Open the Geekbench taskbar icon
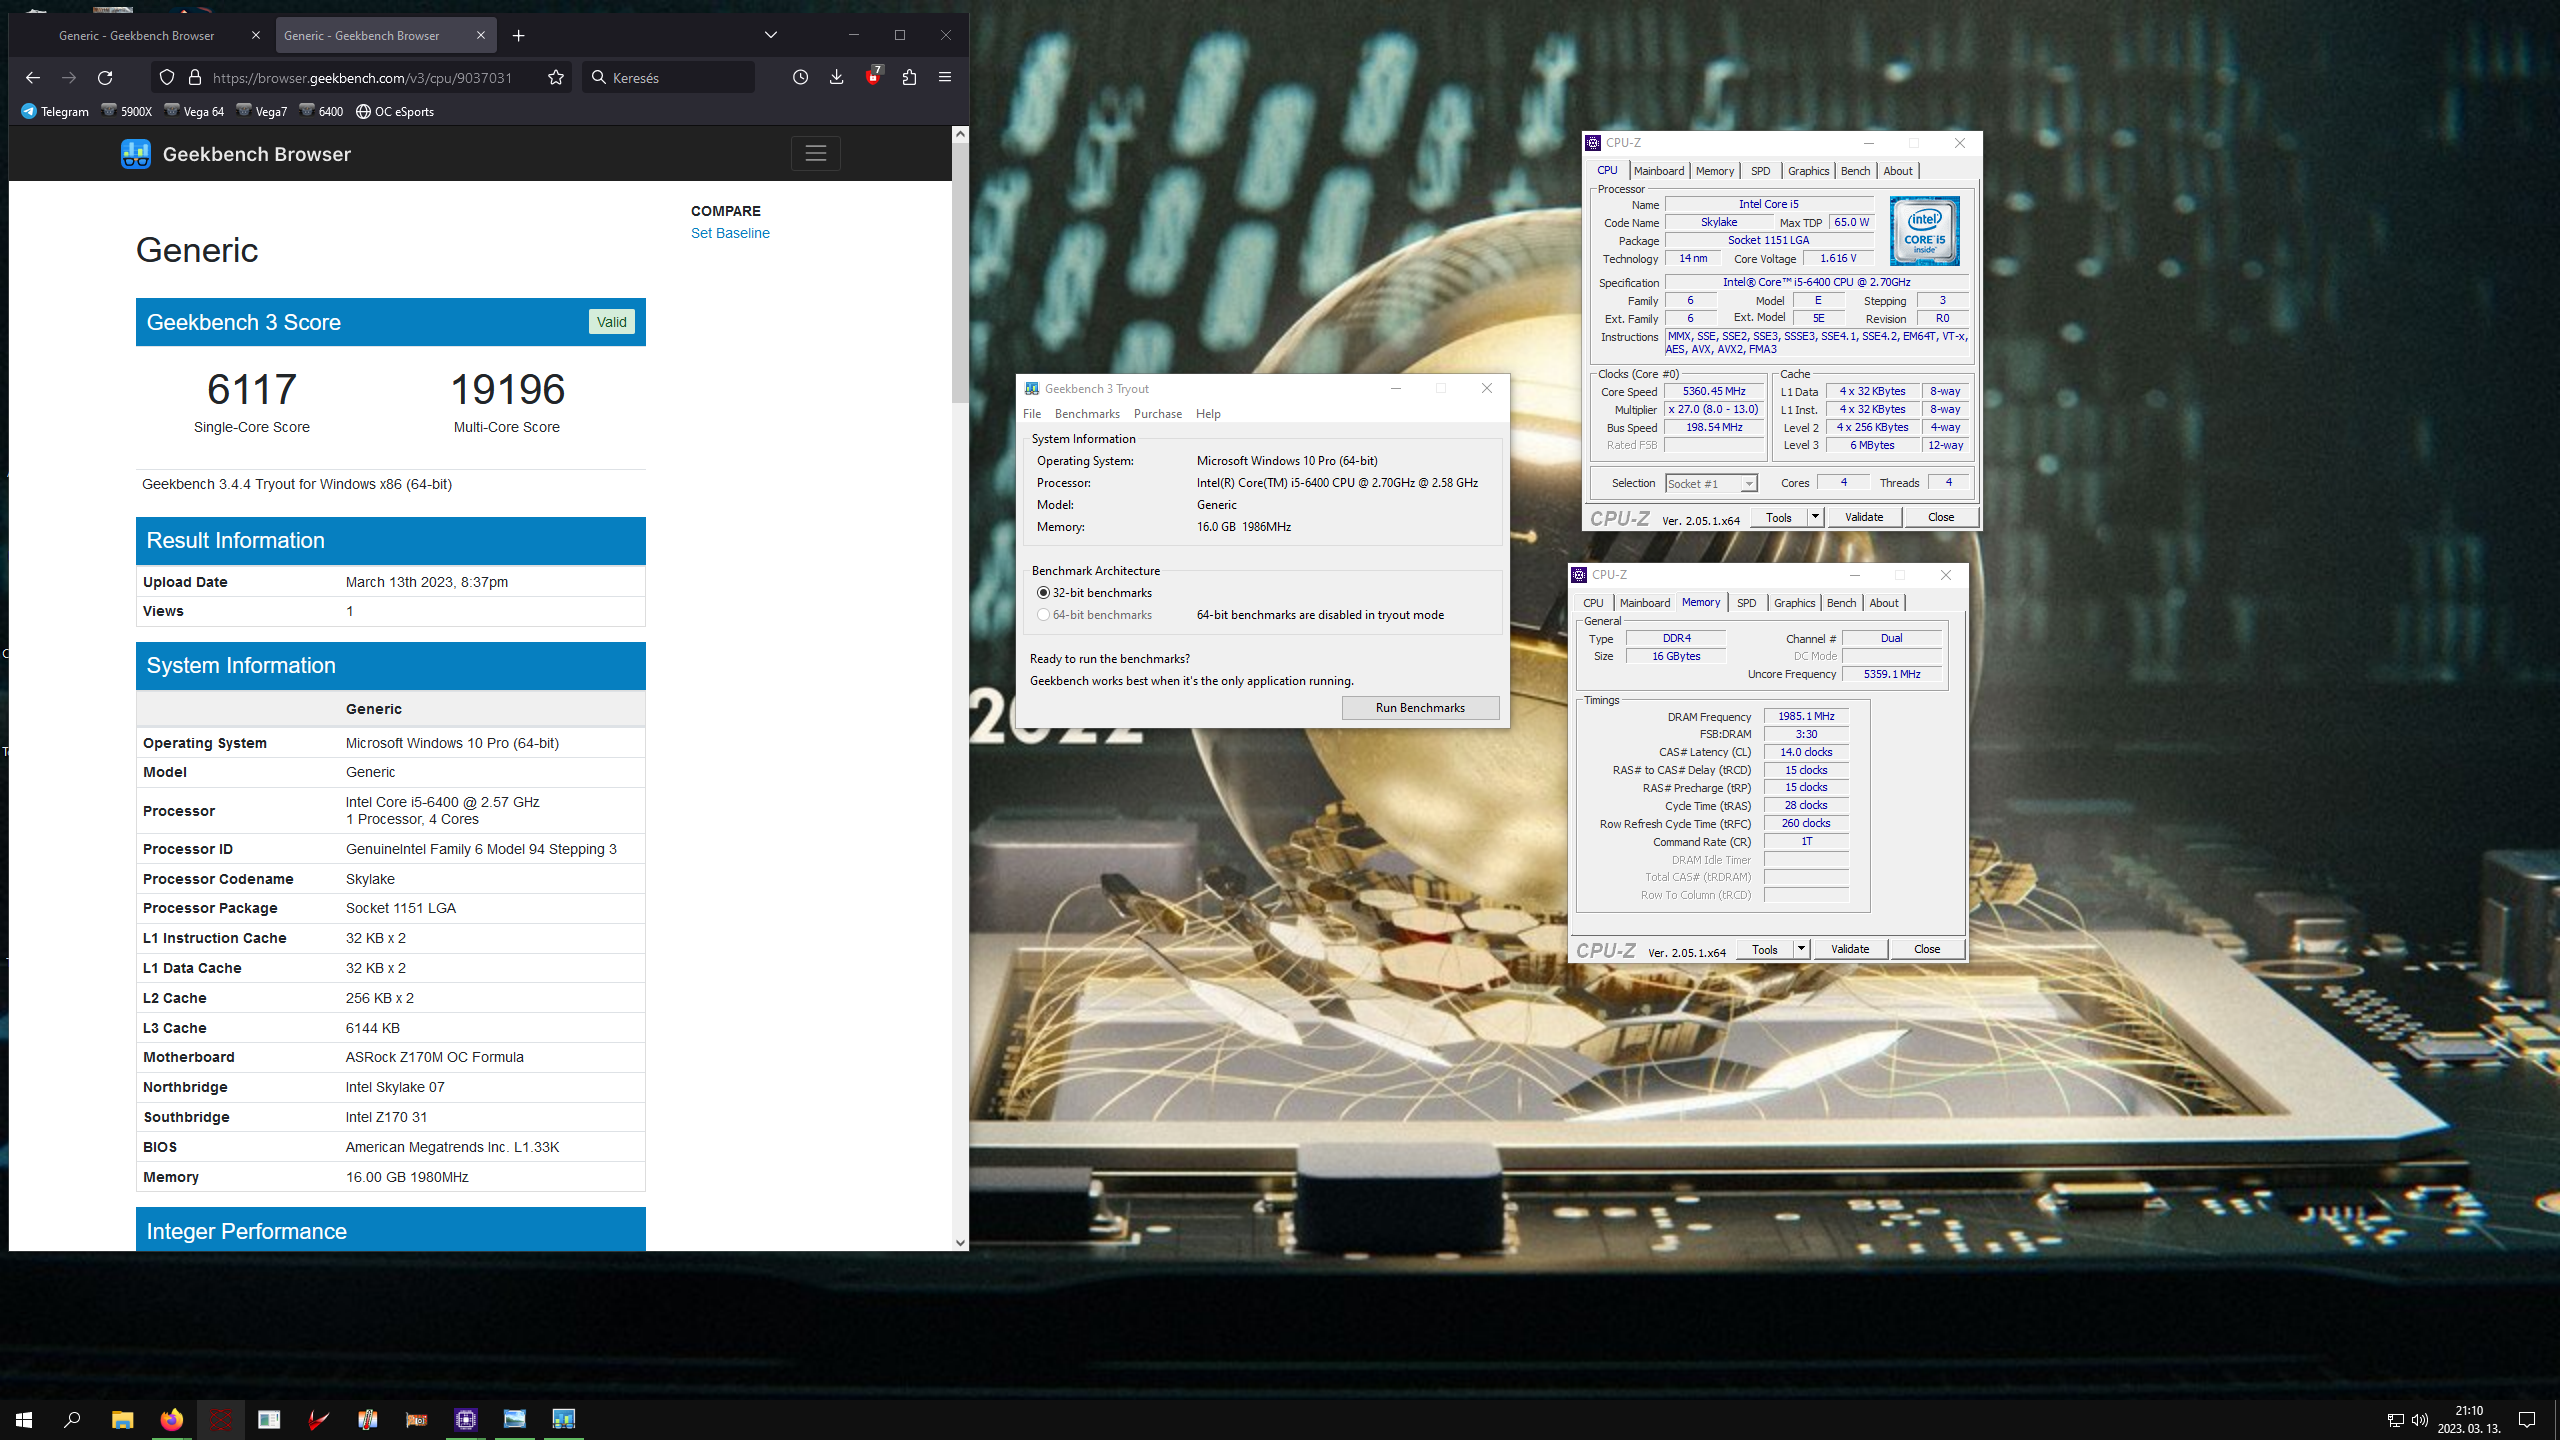2560x1440 pixels. click(x=564, y=1419)
